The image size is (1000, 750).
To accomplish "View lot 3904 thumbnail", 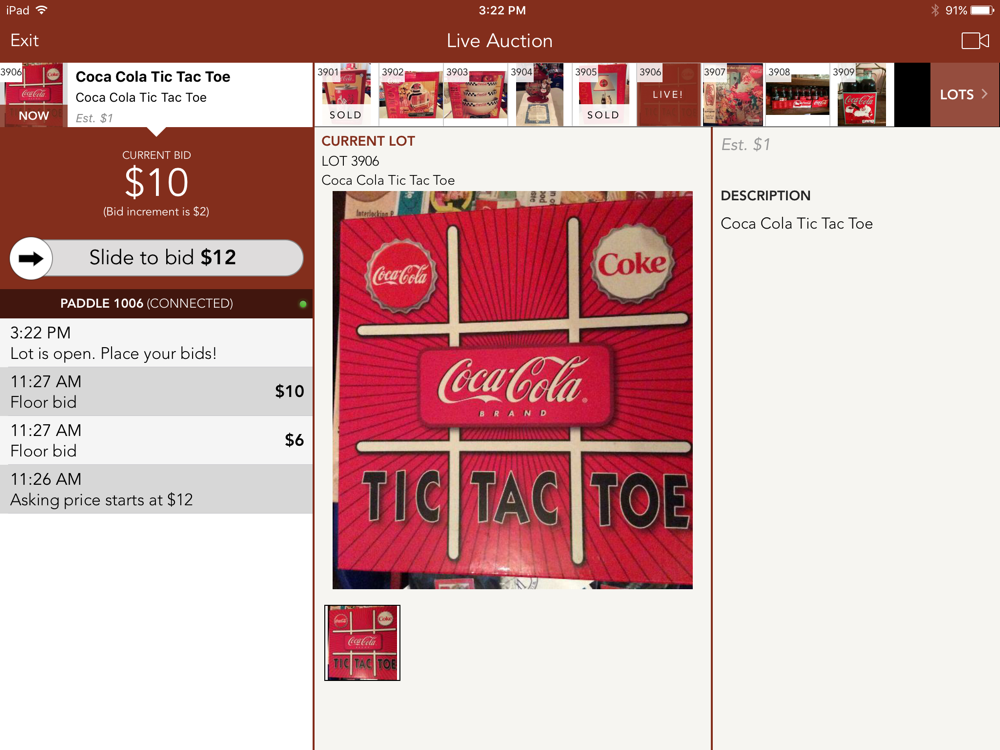I will pos(538,94).
